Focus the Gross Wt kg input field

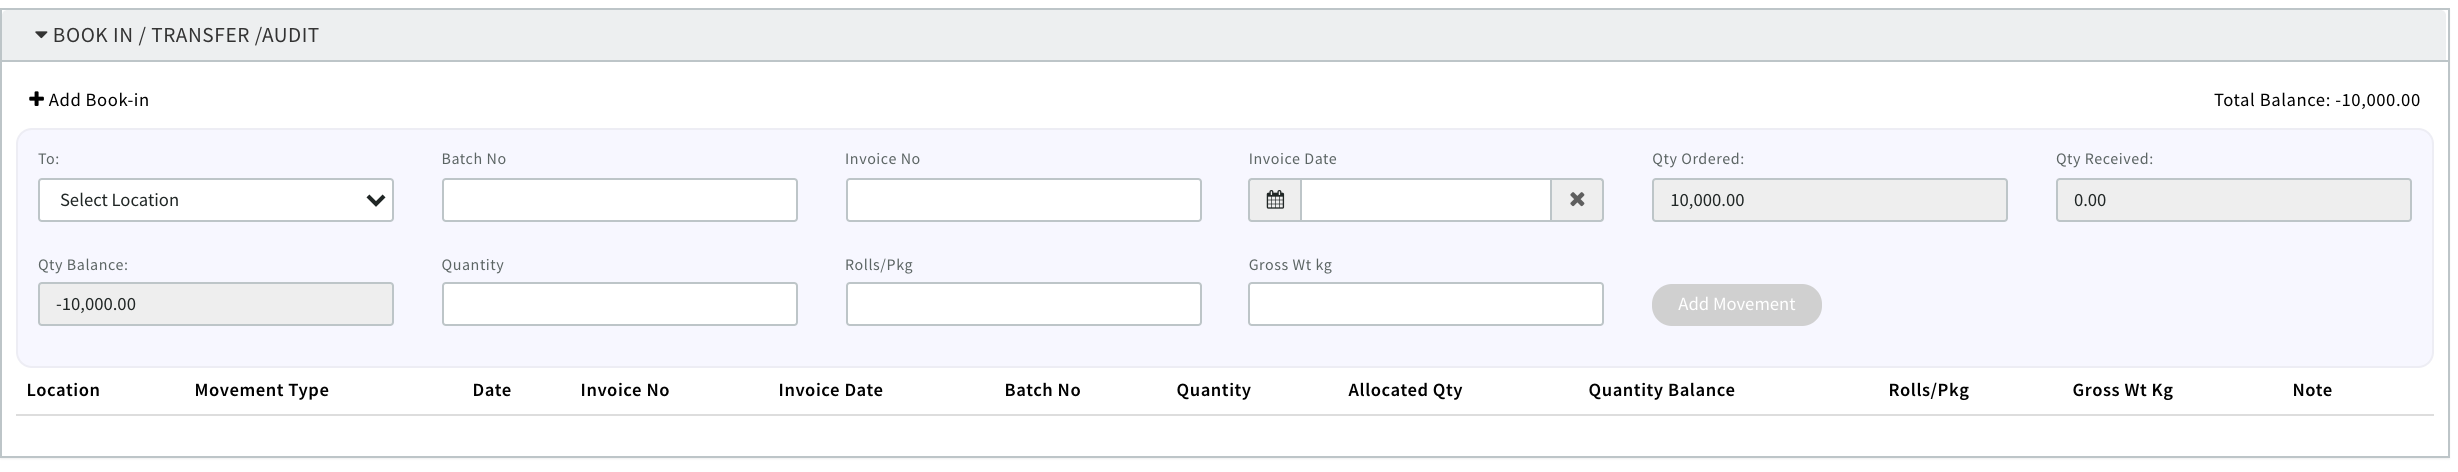coord(1425,304)
